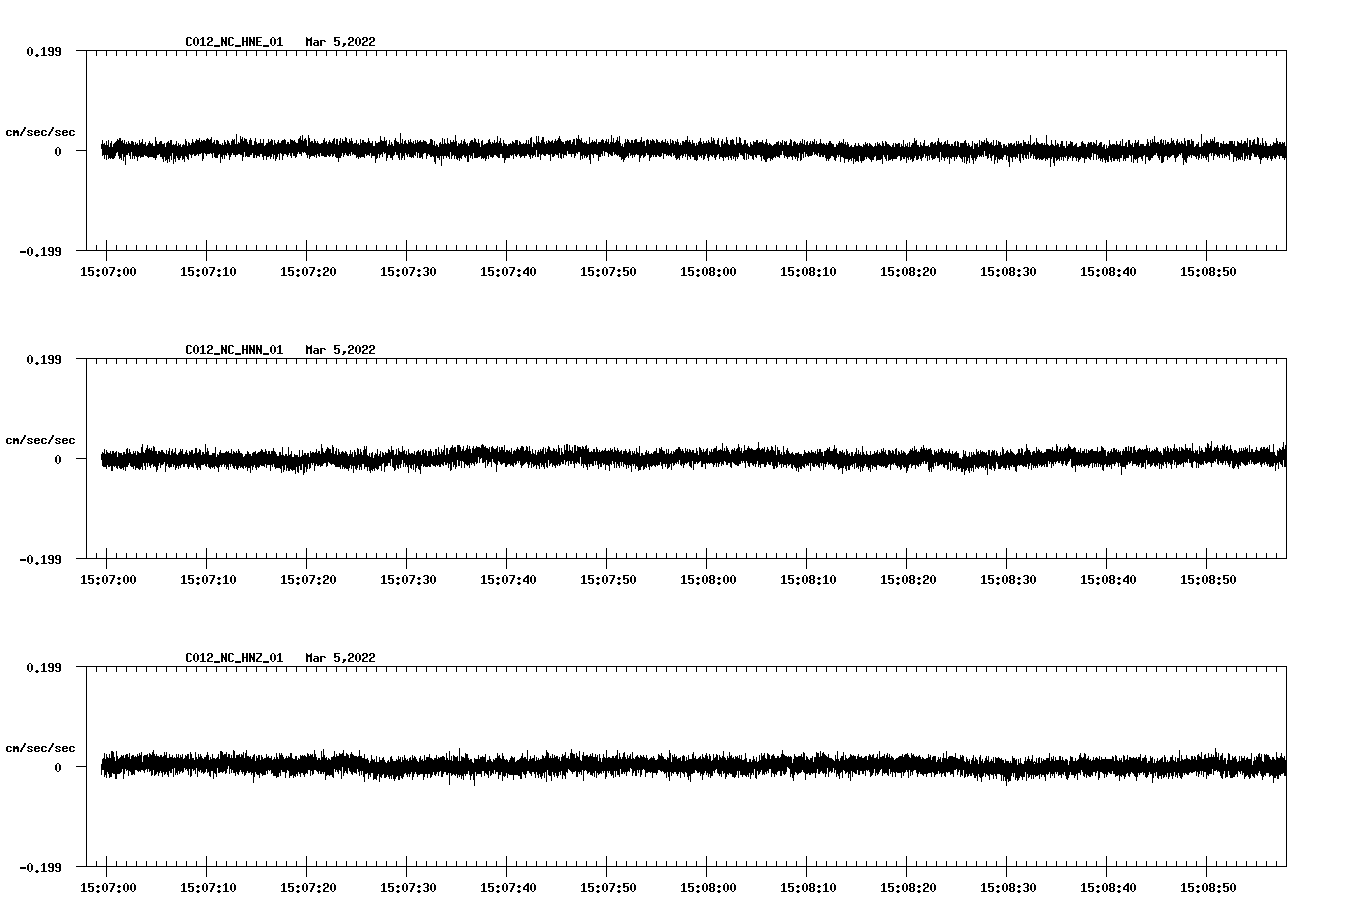Click the 0.199 upper limit on HNE plot
The height and width of the screenshot is (924, 1358).
coord(43,51)
